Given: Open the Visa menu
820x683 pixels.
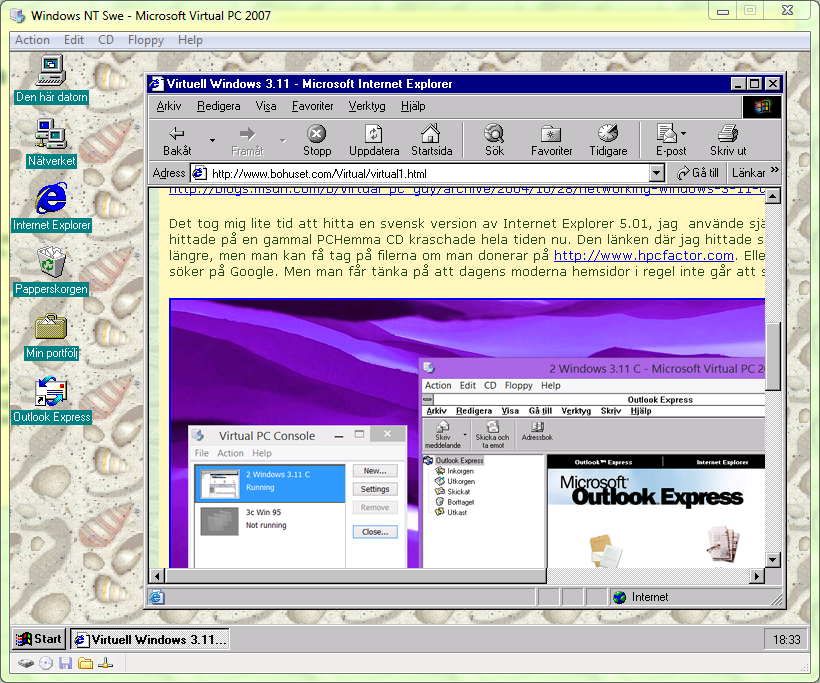Looking at the screenshot, I should (266, 106).
